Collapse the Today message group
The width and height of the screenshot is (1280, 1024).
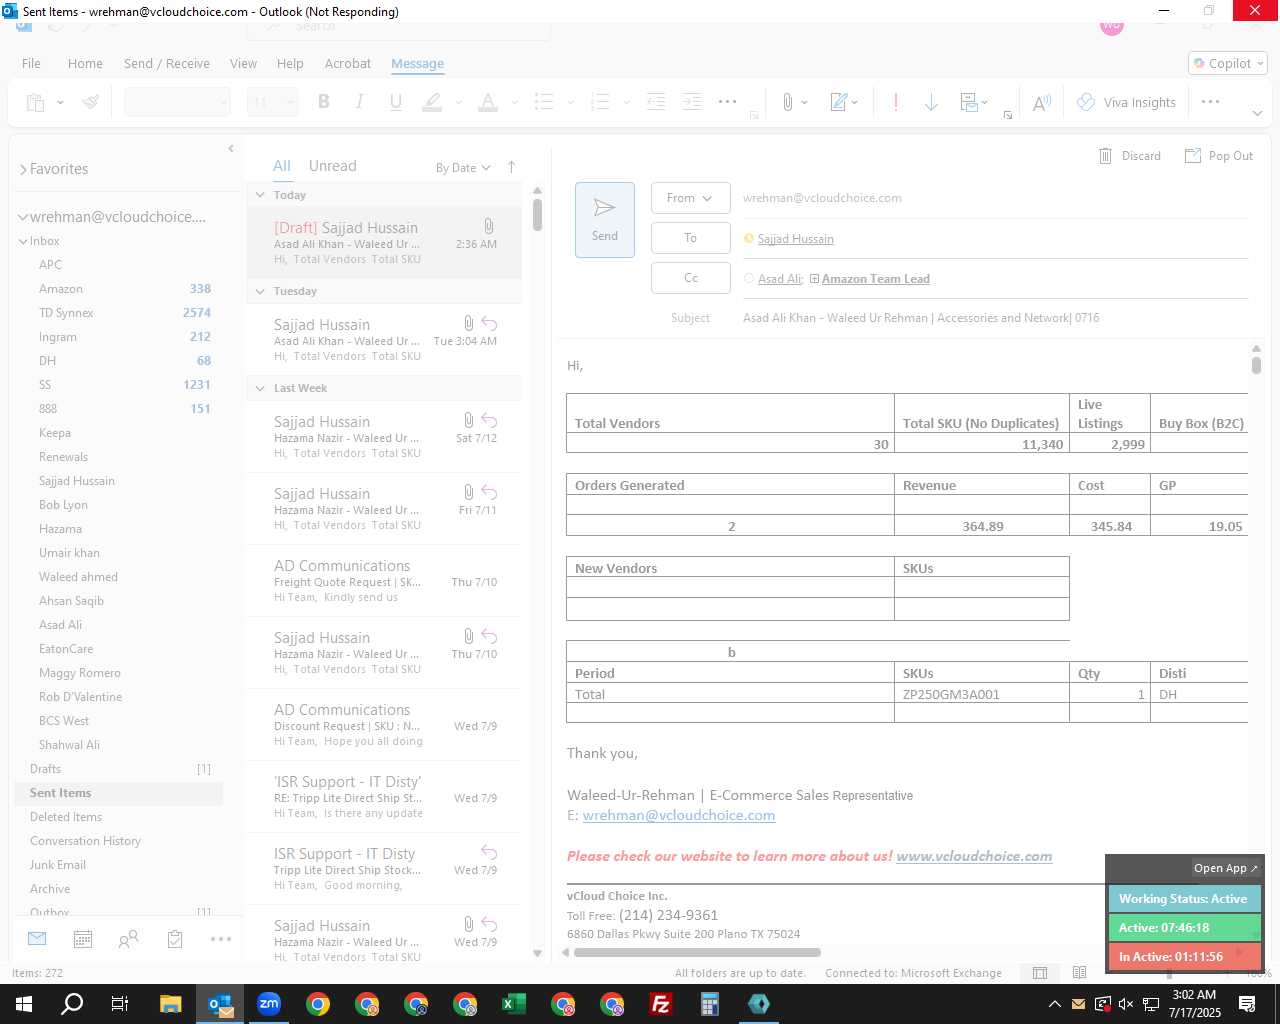(x=260, y=195)
